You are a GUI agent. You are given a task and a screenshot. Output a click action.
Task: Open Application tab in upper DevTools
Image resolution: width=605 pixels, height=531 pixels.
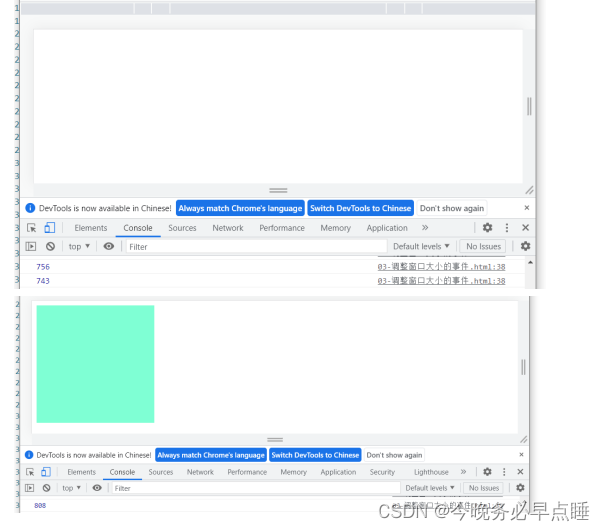[x=387, y=228]
